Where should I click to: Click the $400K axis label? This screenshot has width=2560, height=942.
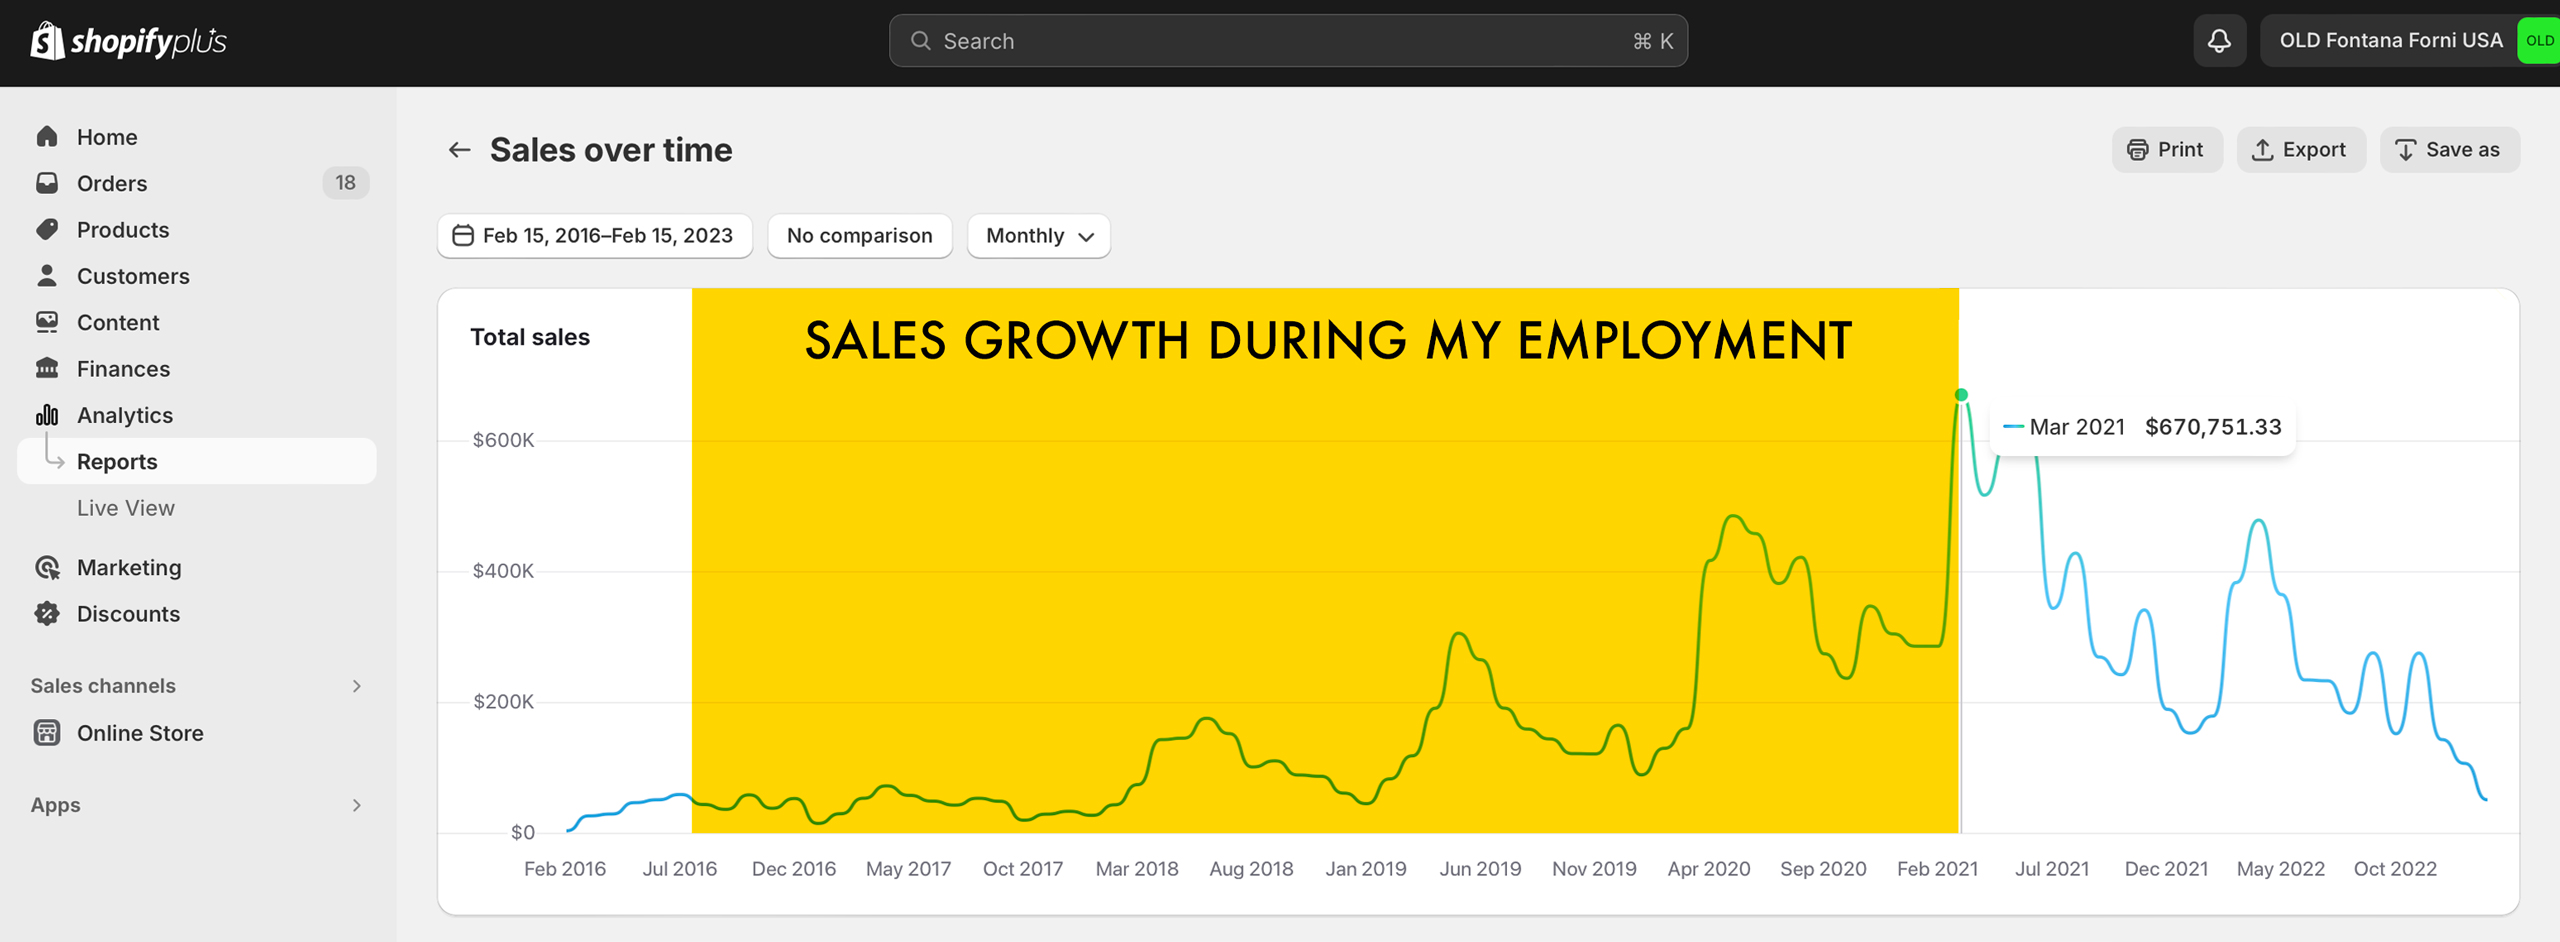pos(504,571)
